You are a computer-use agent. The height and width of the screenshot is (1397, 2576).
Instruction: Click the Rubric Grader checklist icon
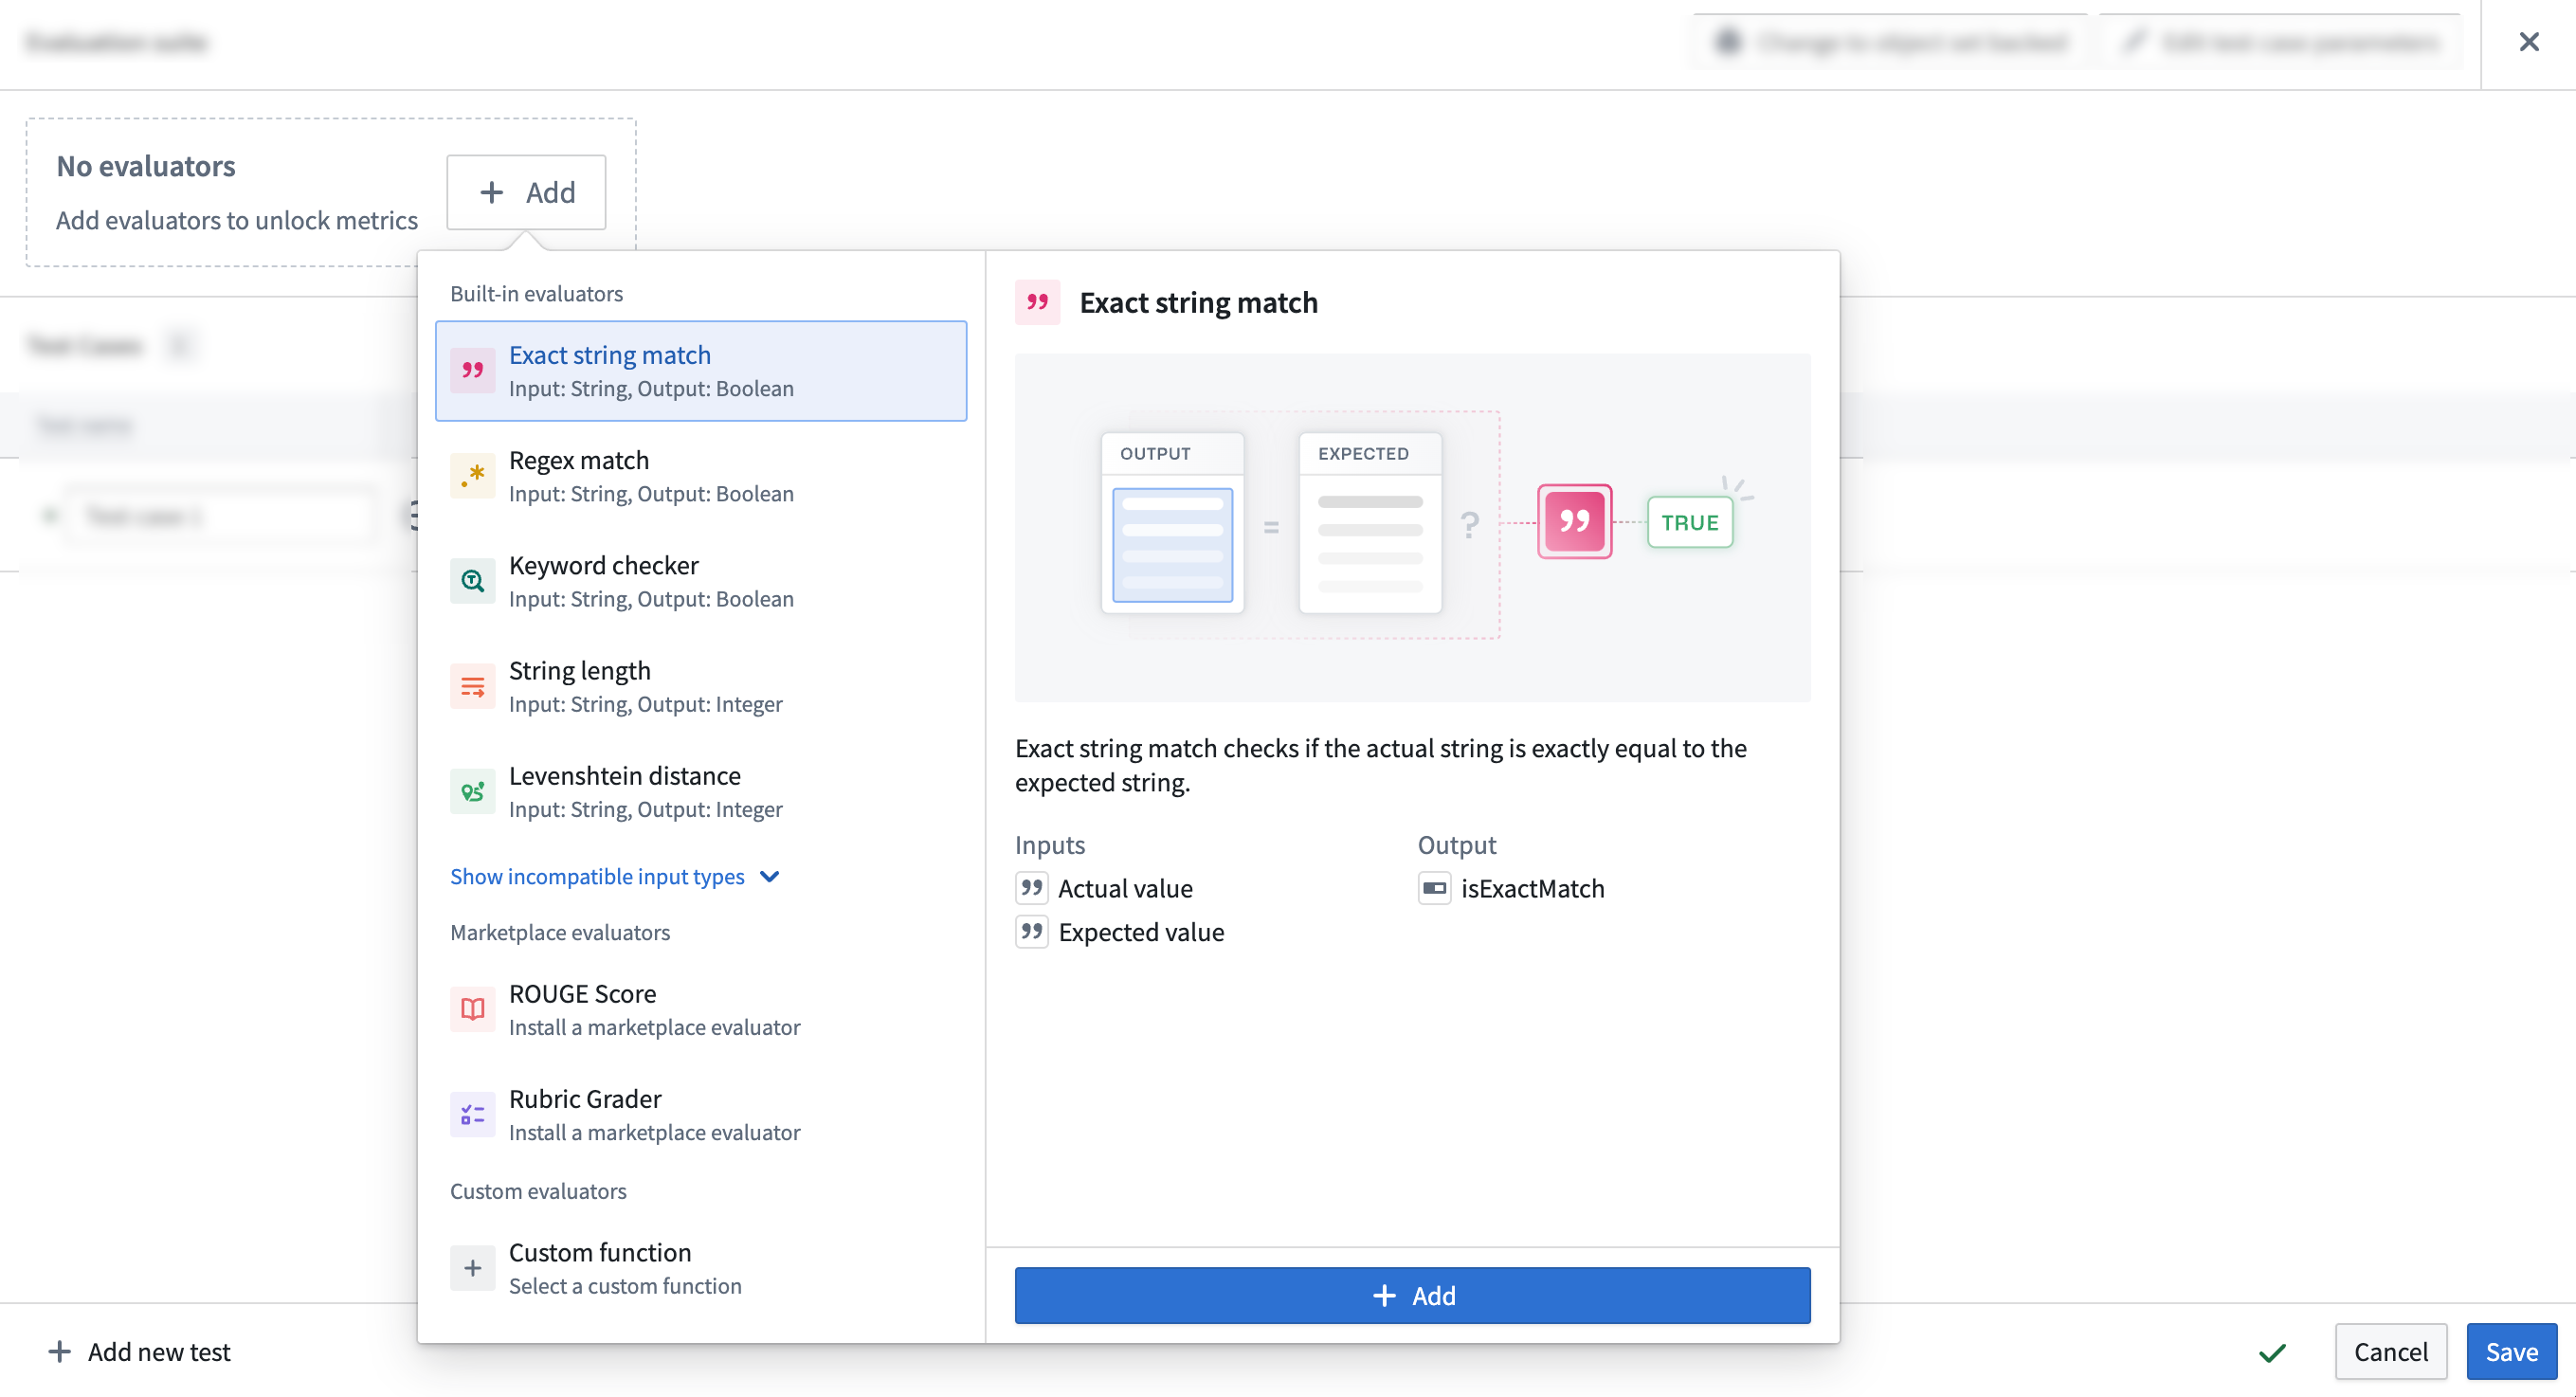[x=472, y=1115]
